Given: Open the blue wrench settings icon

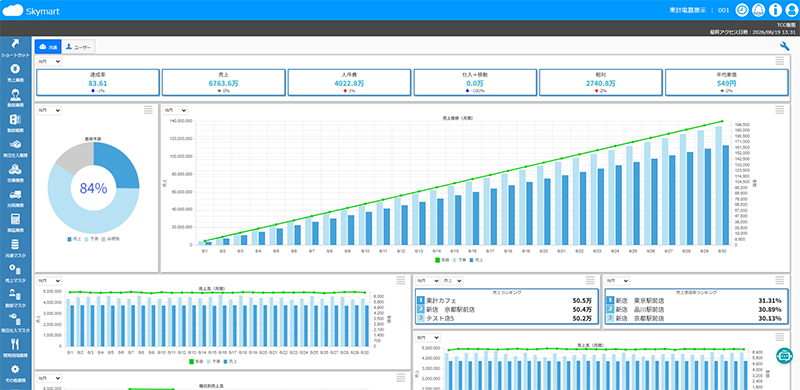Looking at the screenshot, I should [785, 46].
